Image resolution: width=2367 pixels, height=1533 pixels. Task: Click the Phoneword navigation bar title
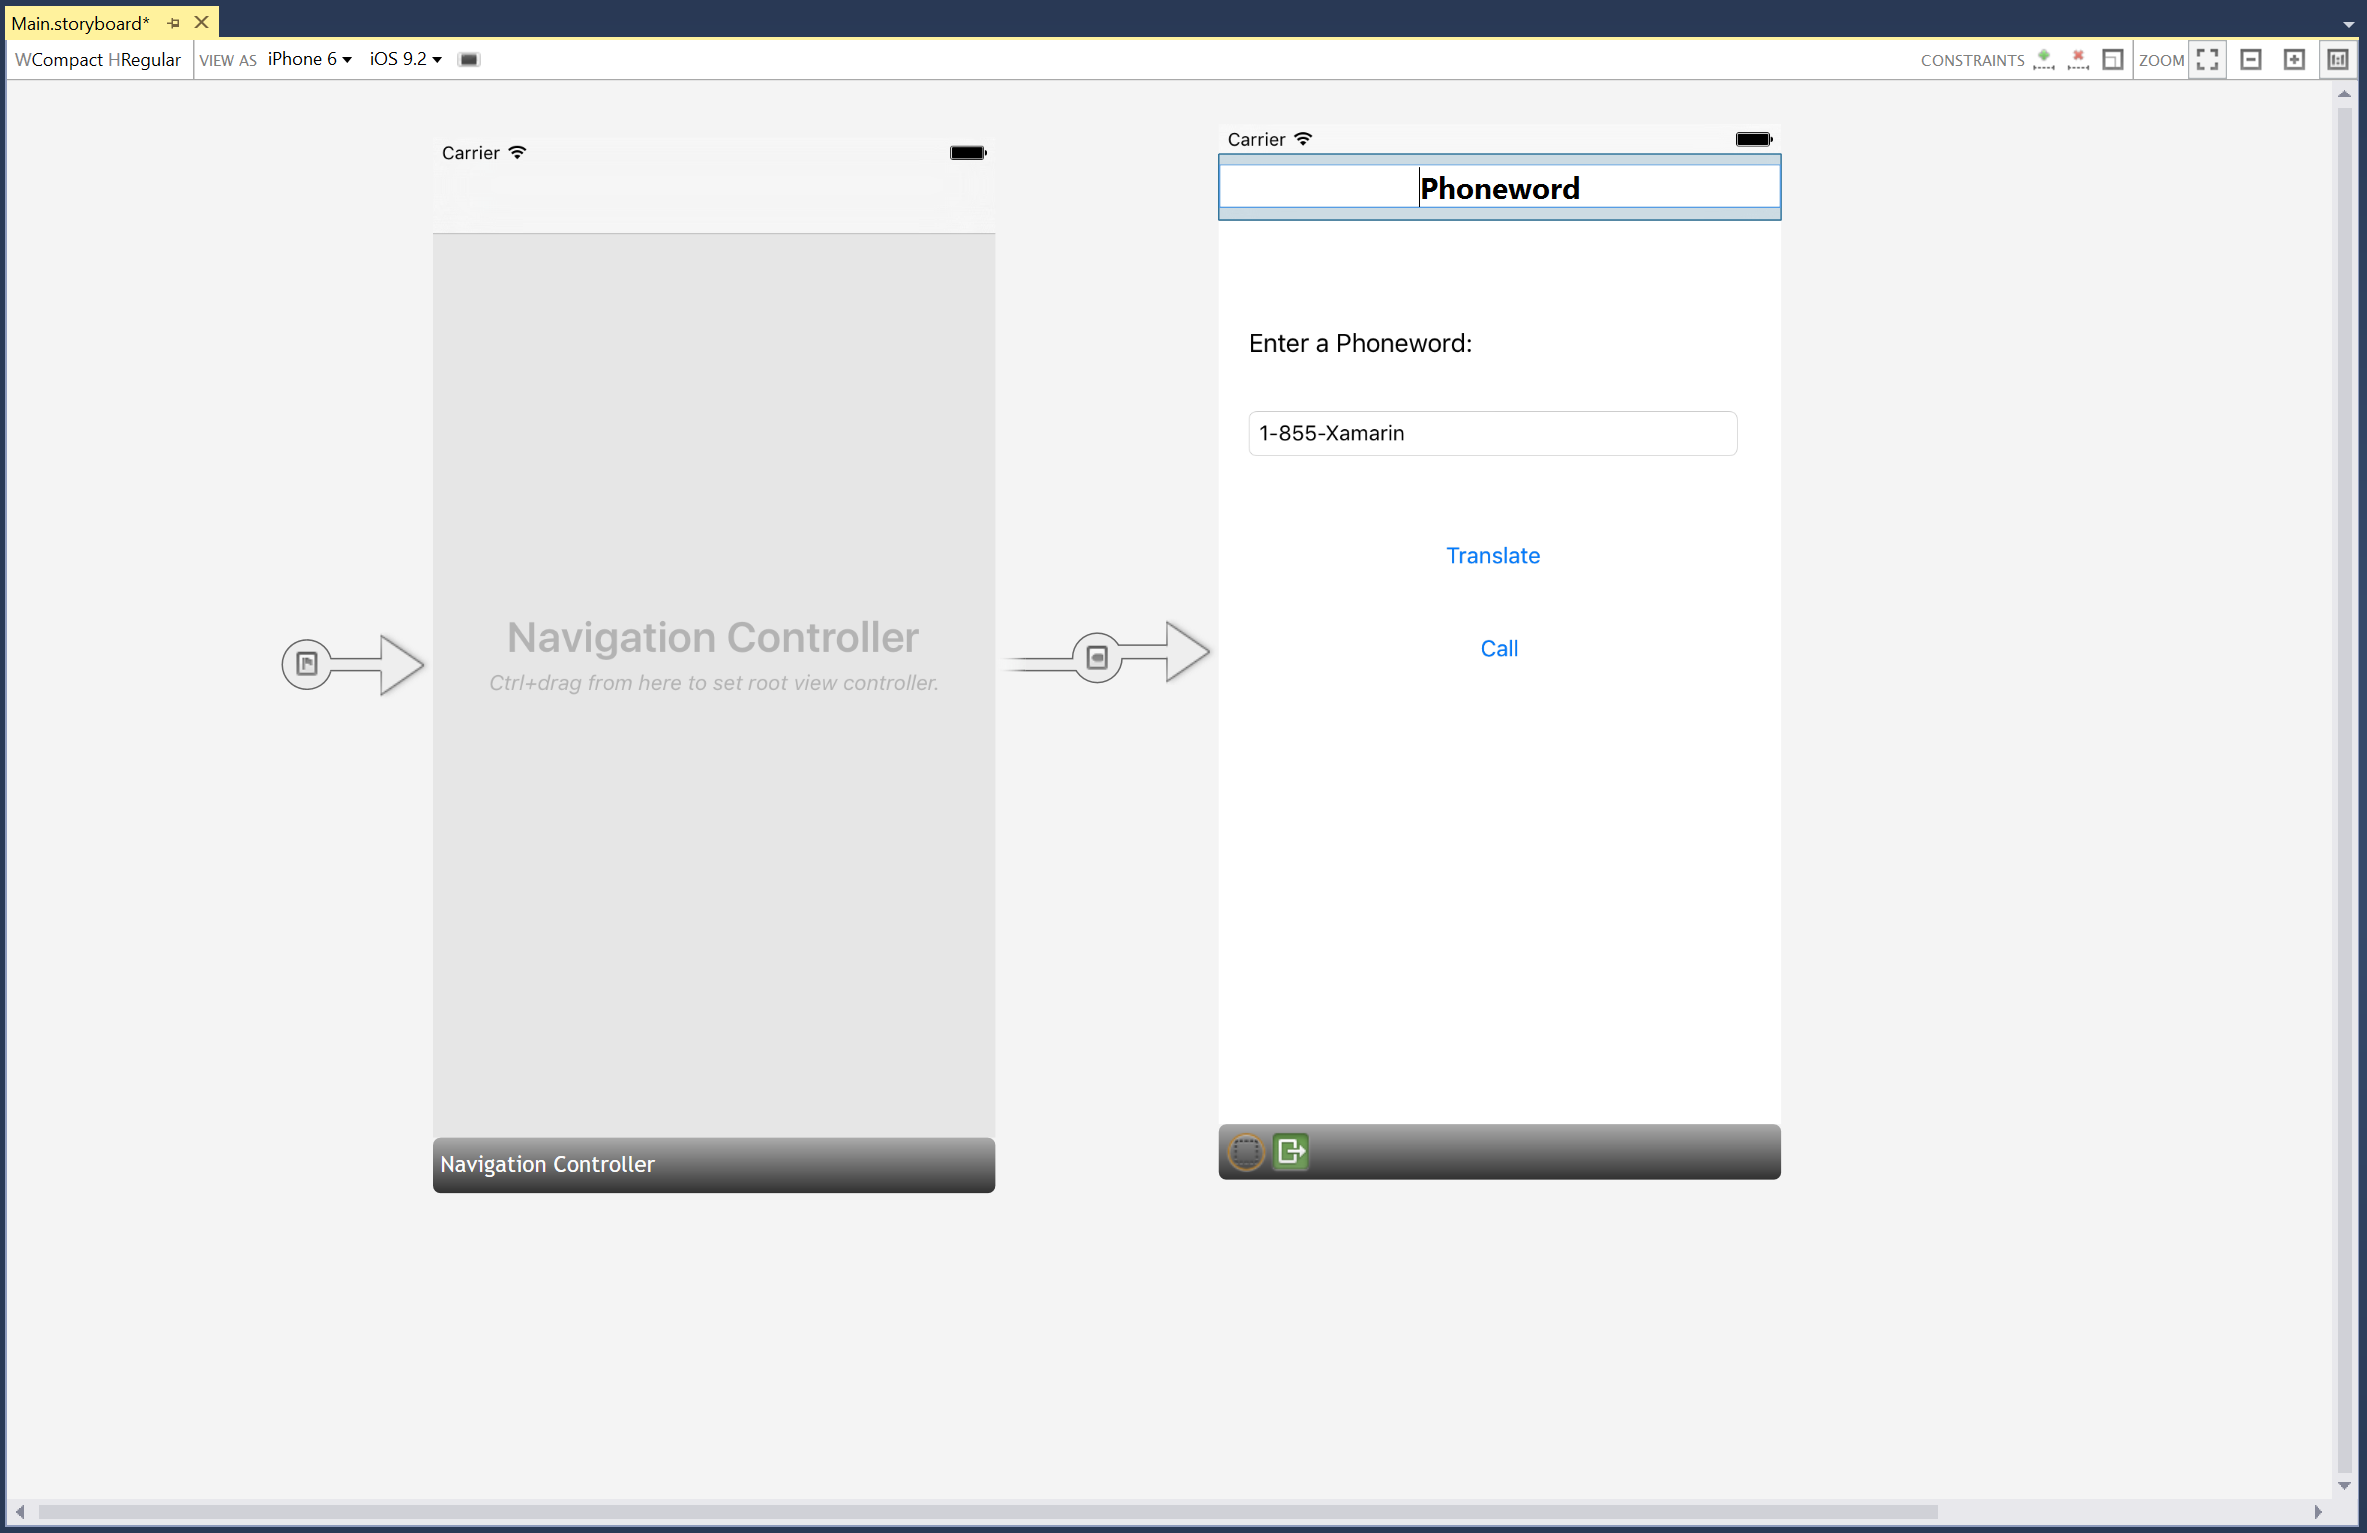[1497, 188]
